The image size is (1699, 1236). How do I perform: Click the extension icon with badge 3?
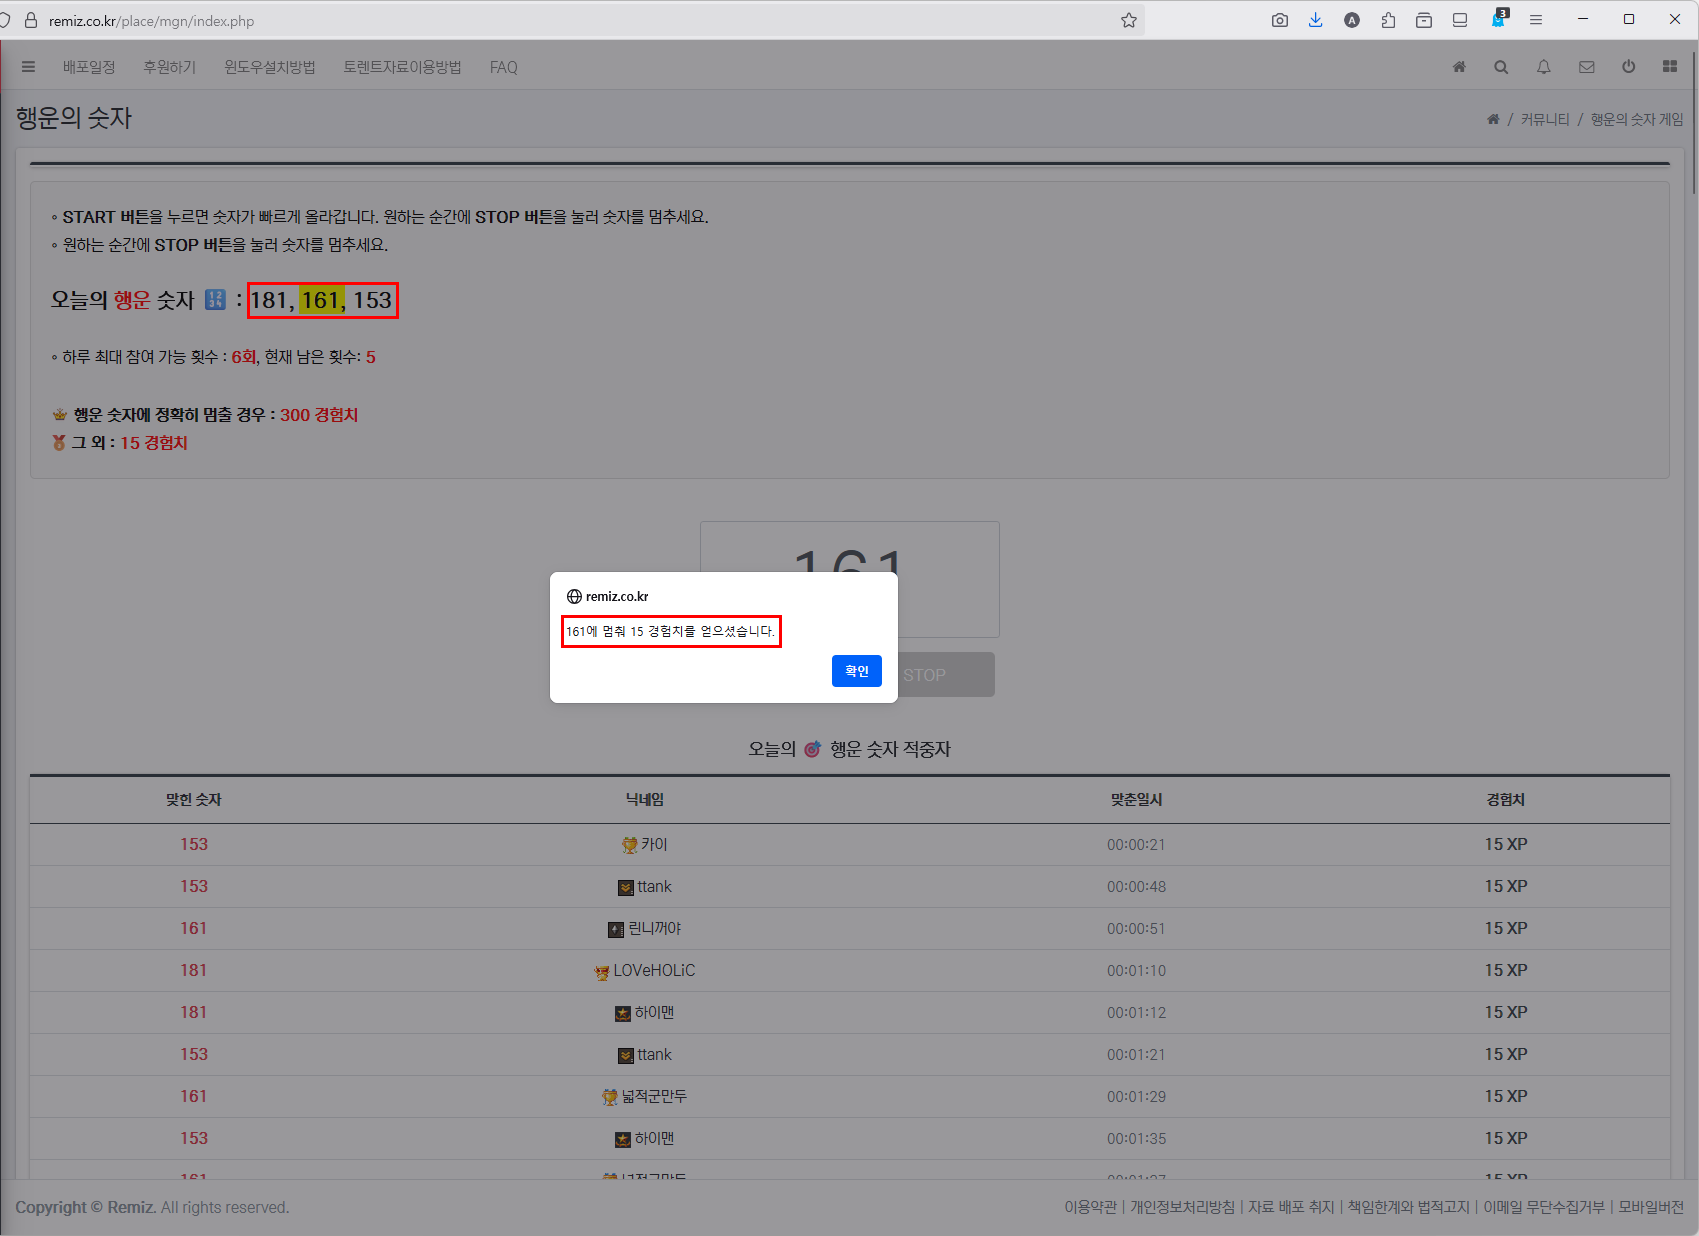pos(1499,19)
